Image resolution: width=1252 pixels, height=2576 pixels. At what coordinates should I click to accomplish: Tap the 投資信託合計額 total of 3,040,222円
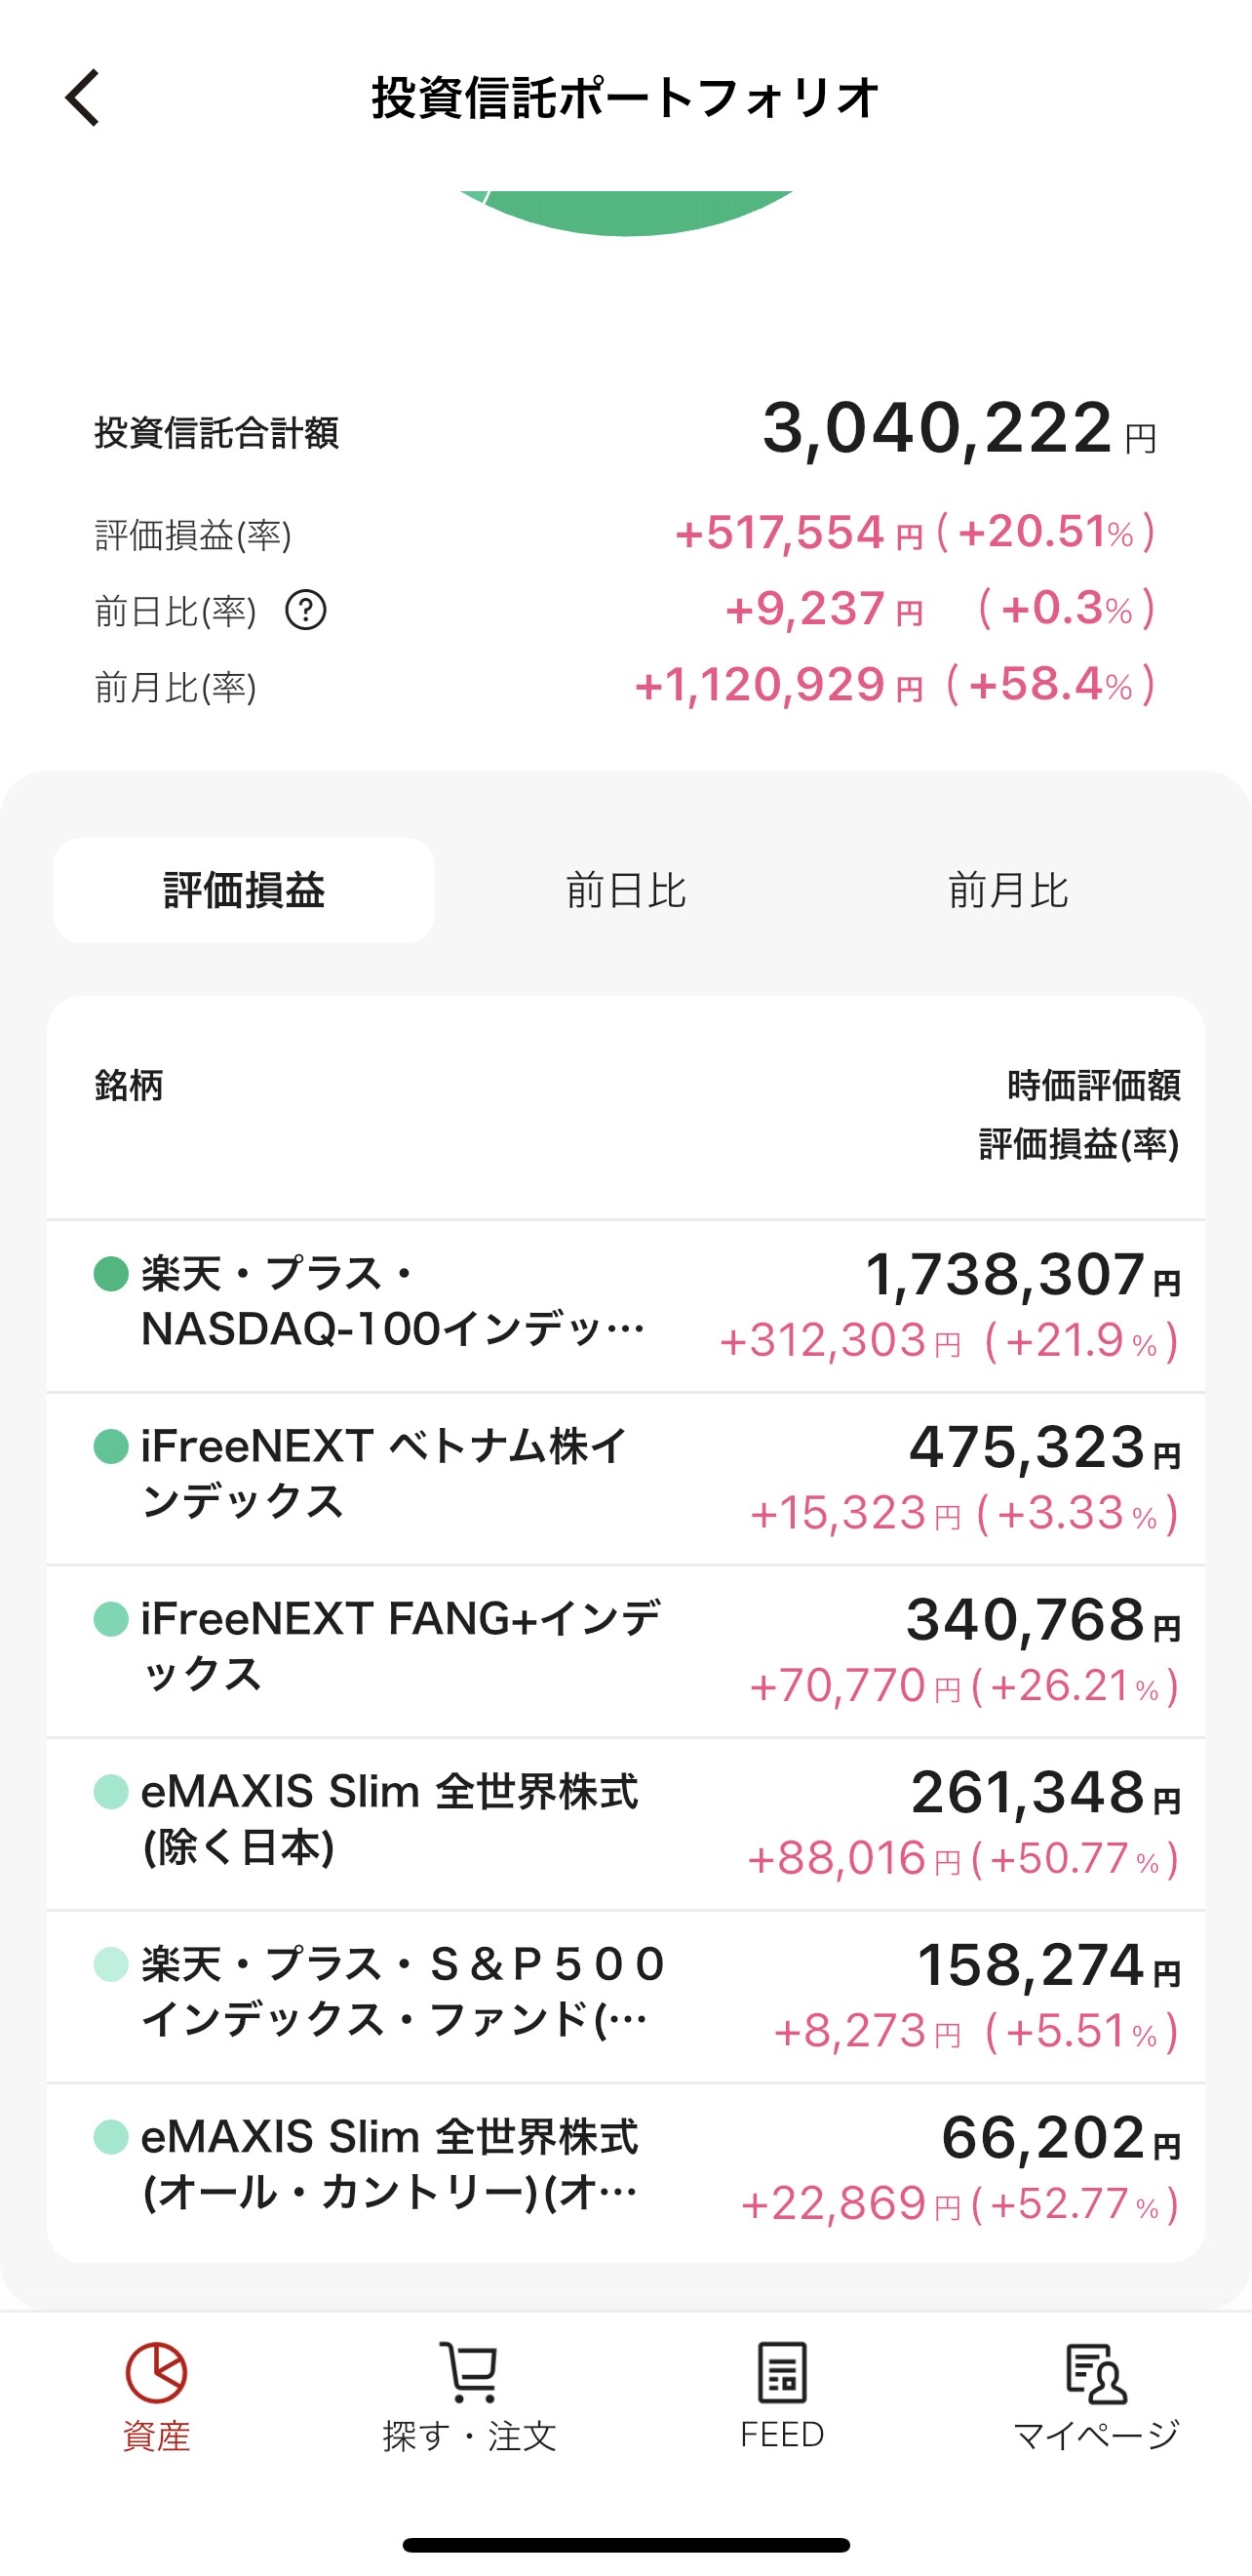(938, 430)
